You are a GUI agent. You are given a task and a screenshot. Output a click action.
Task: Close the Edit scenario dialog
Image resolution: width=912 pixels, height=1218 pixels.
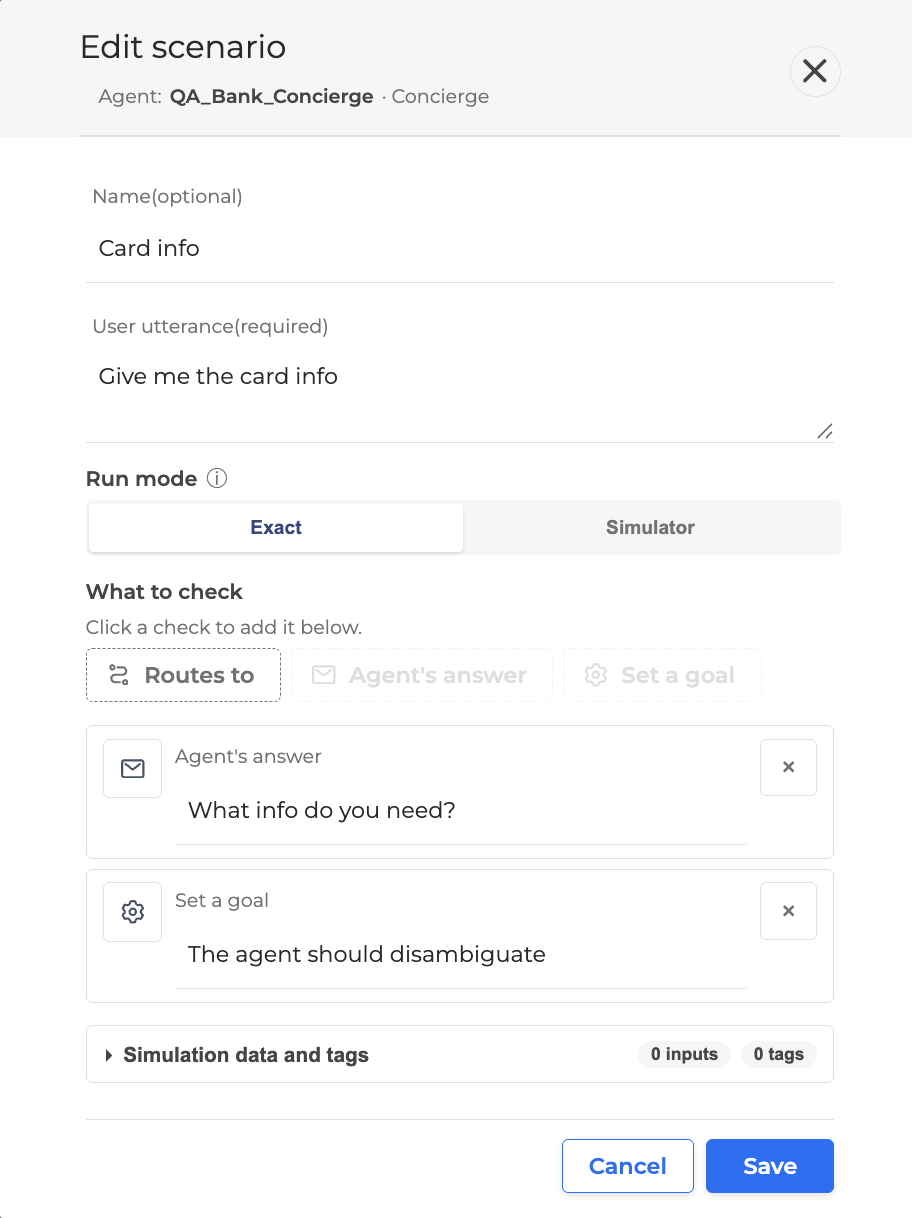tap(815, 71)
